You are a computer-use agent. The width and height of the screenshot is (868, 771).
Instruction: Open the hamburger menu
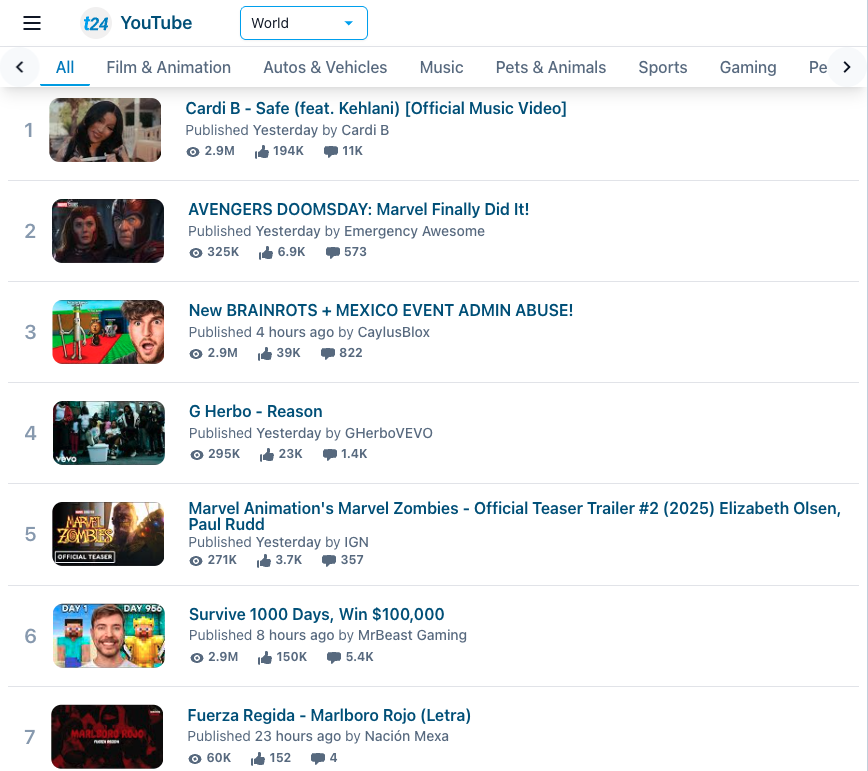32,23
